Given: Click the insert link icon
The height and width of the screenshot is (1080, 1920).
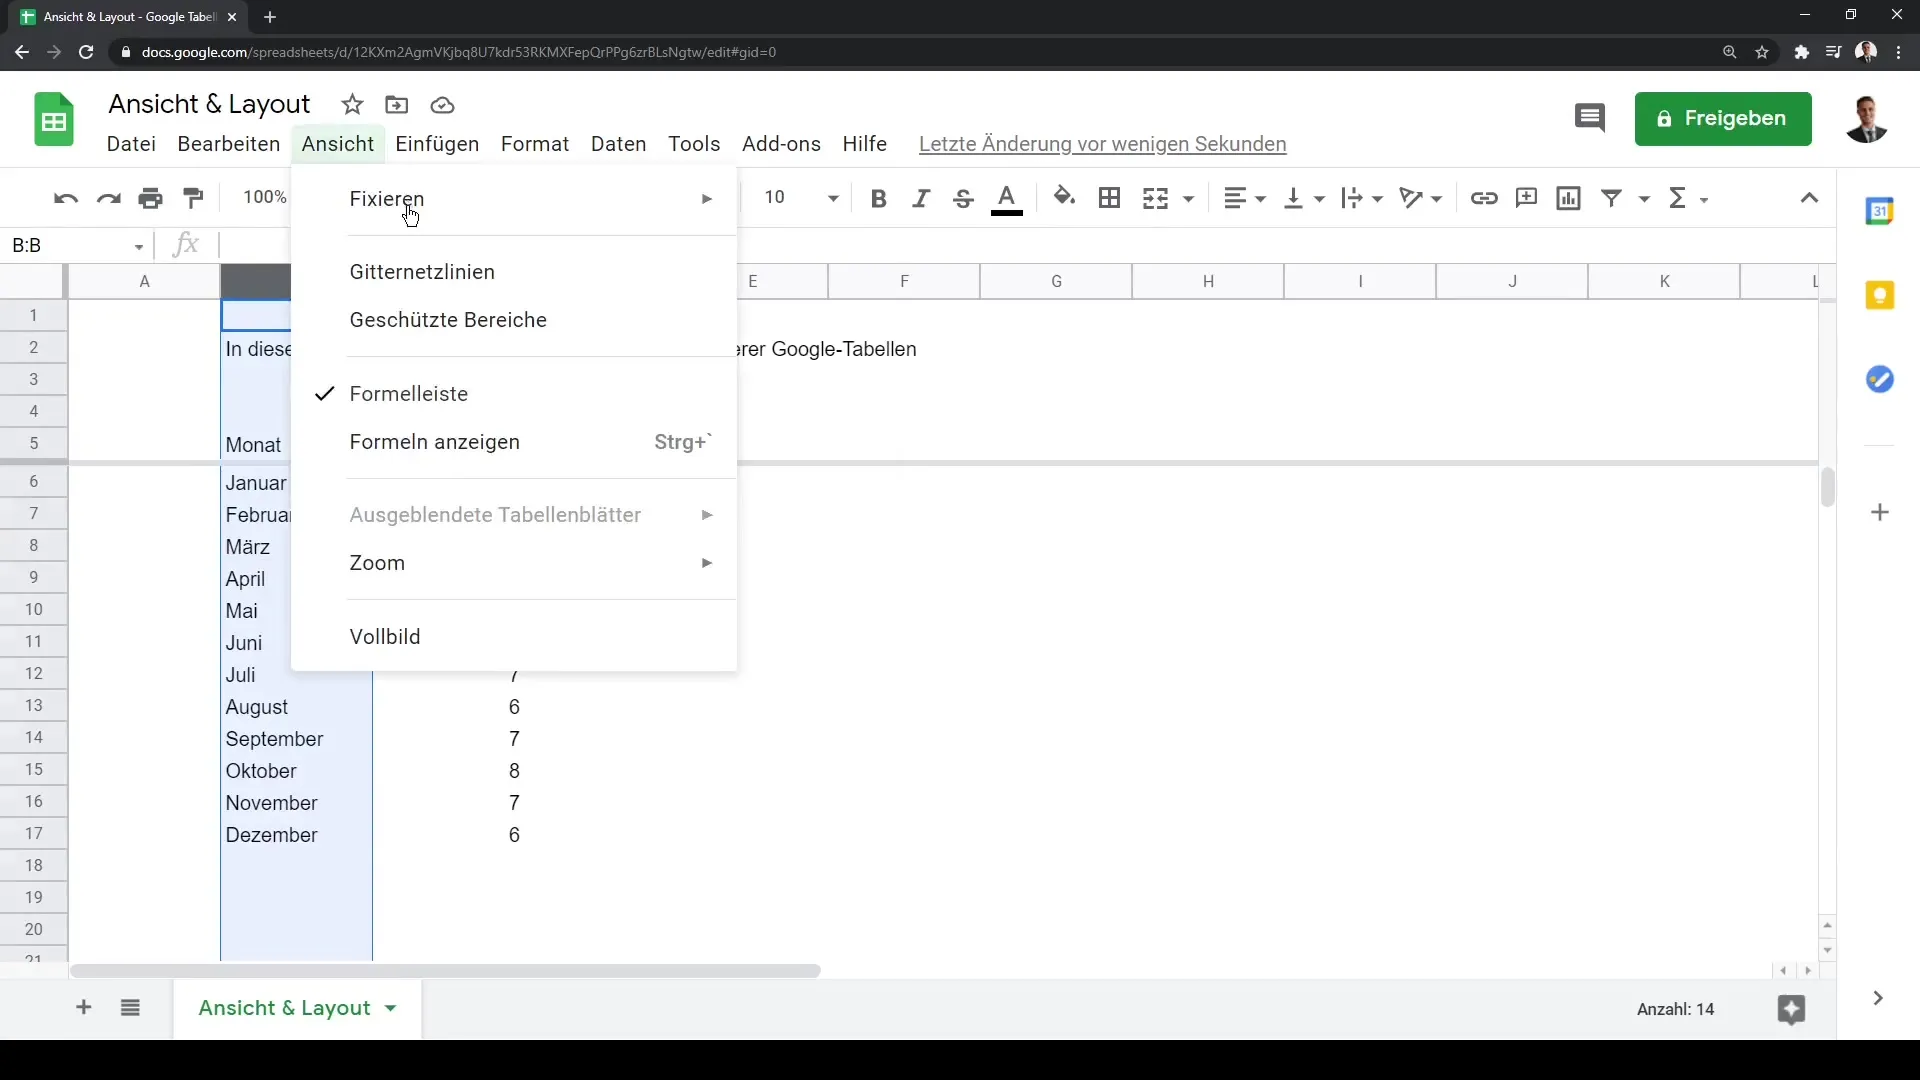Looking at the screenshot, I should (x=1484, y=198).
